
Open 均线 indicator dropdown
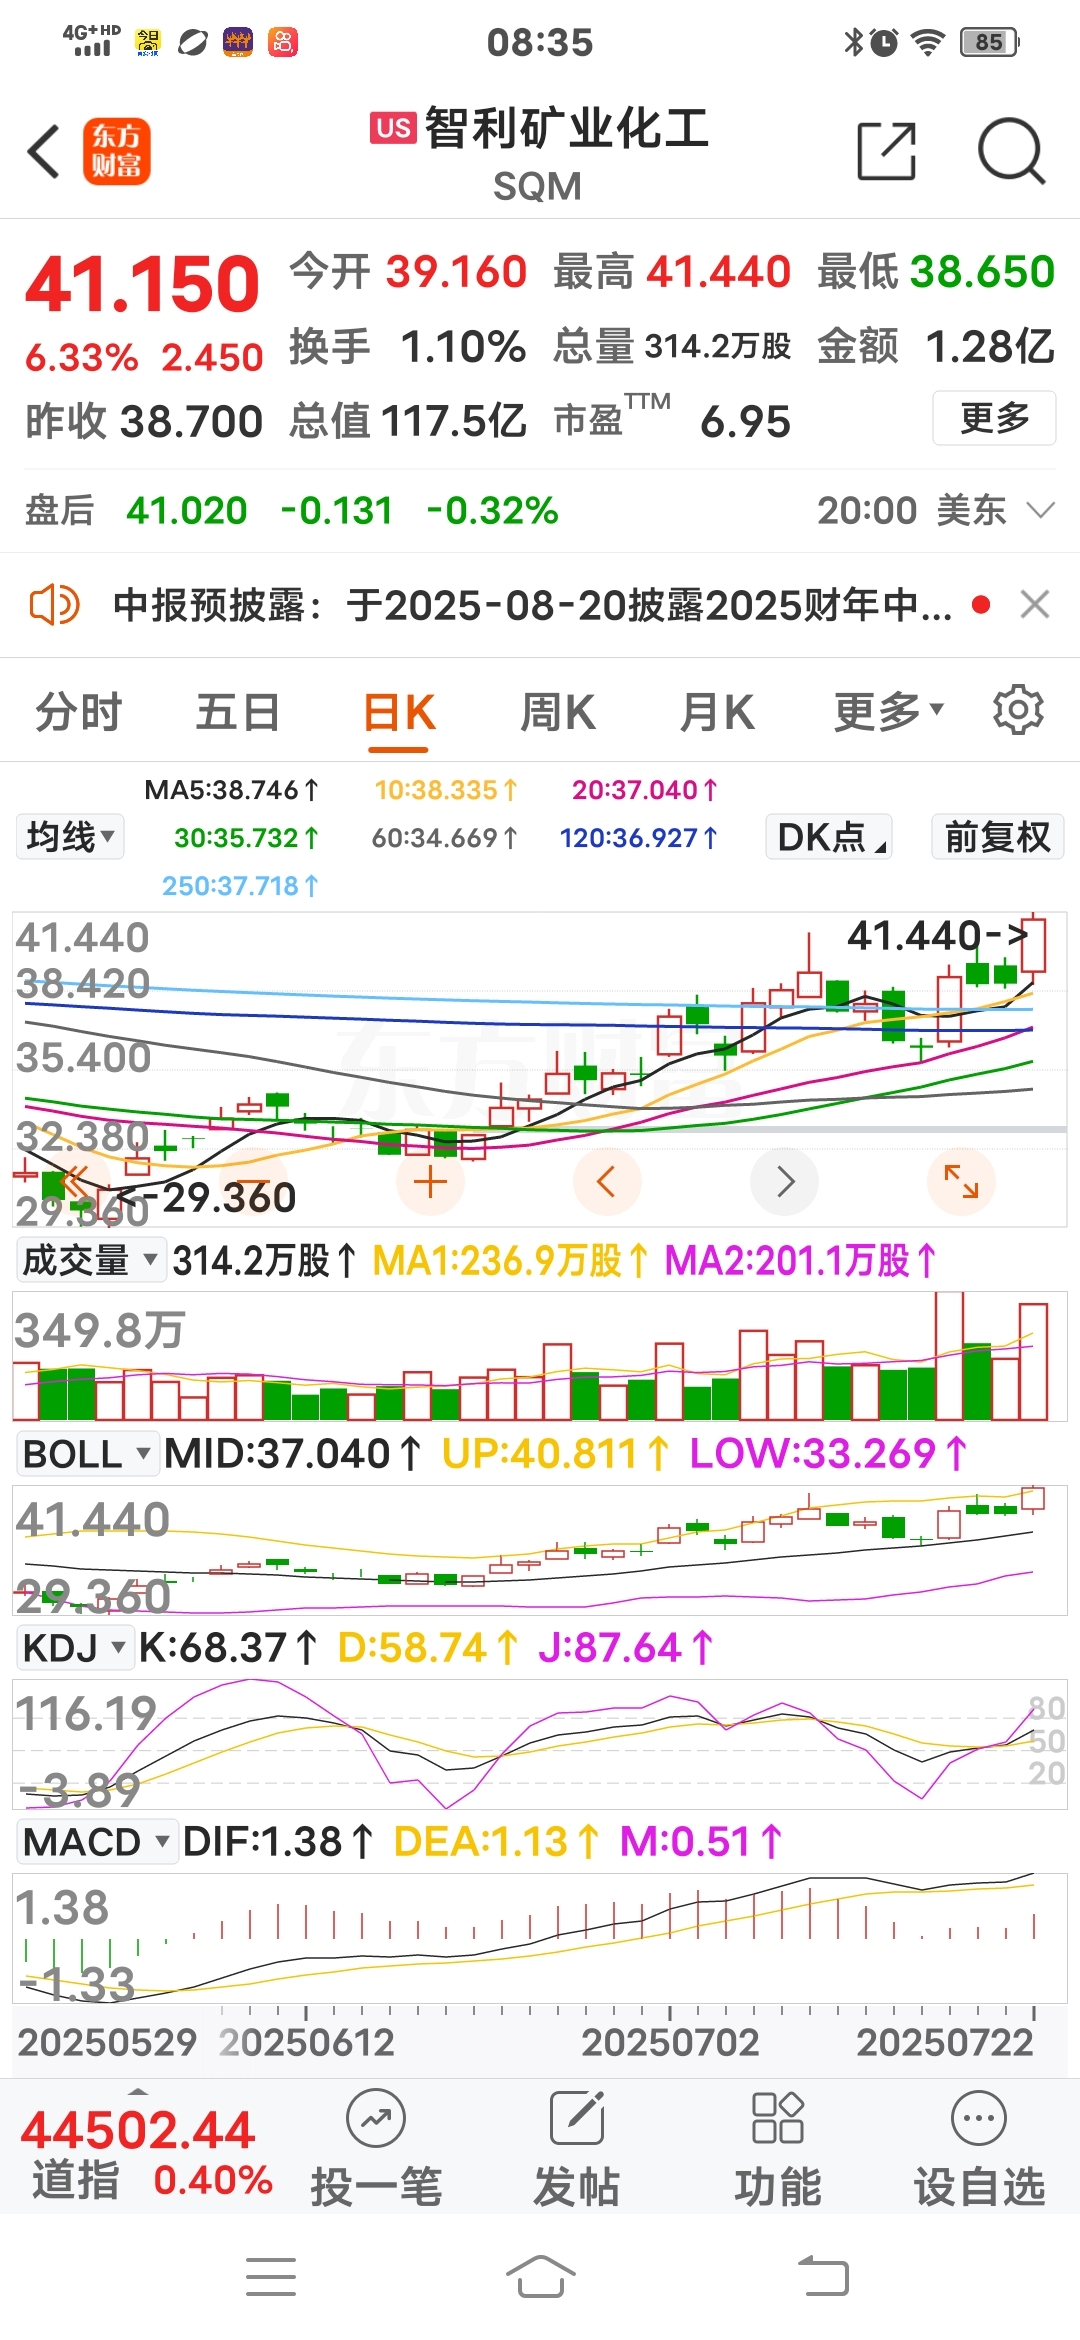(x=70, y=836)
